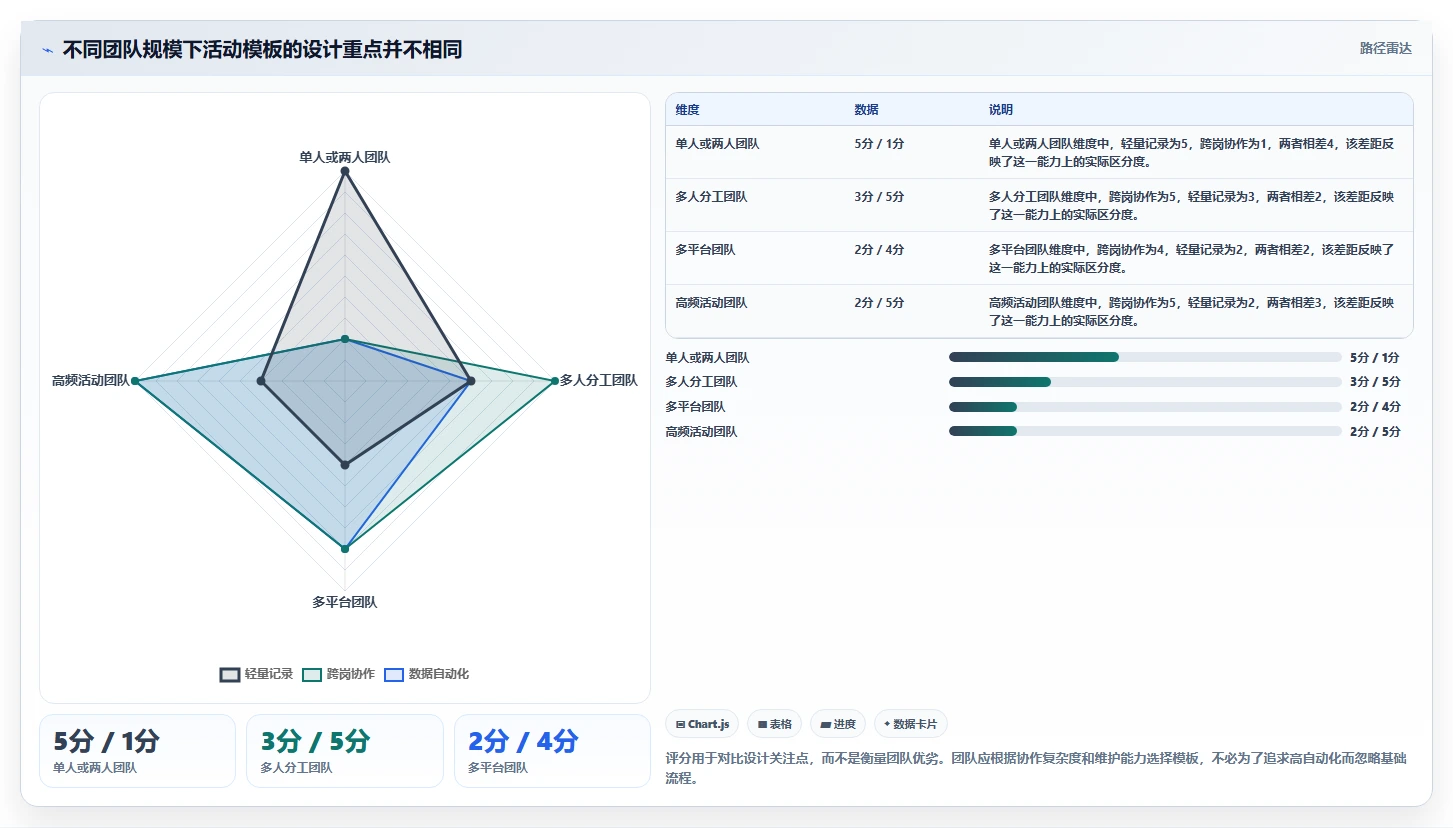This screenshot has width=1453, height=828.
Task: Click 多平台团队 label in the progress list
Action: [x=695, y=407]
